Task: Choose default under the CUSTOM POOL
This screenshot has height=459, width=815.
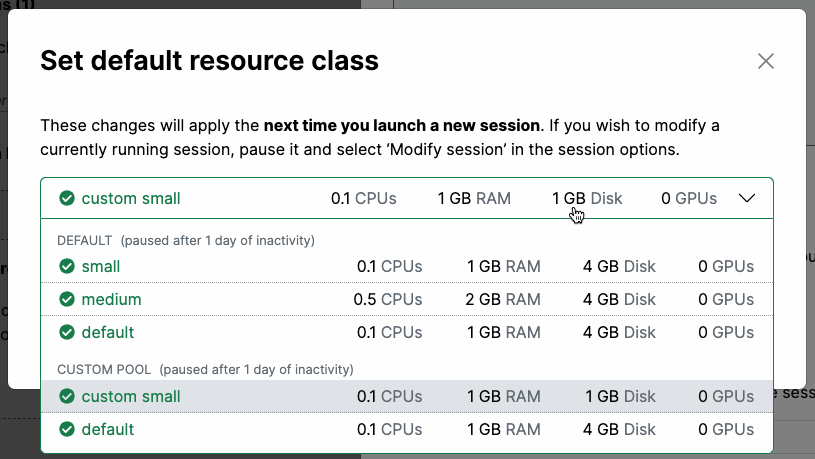Action: click(407, 429)
